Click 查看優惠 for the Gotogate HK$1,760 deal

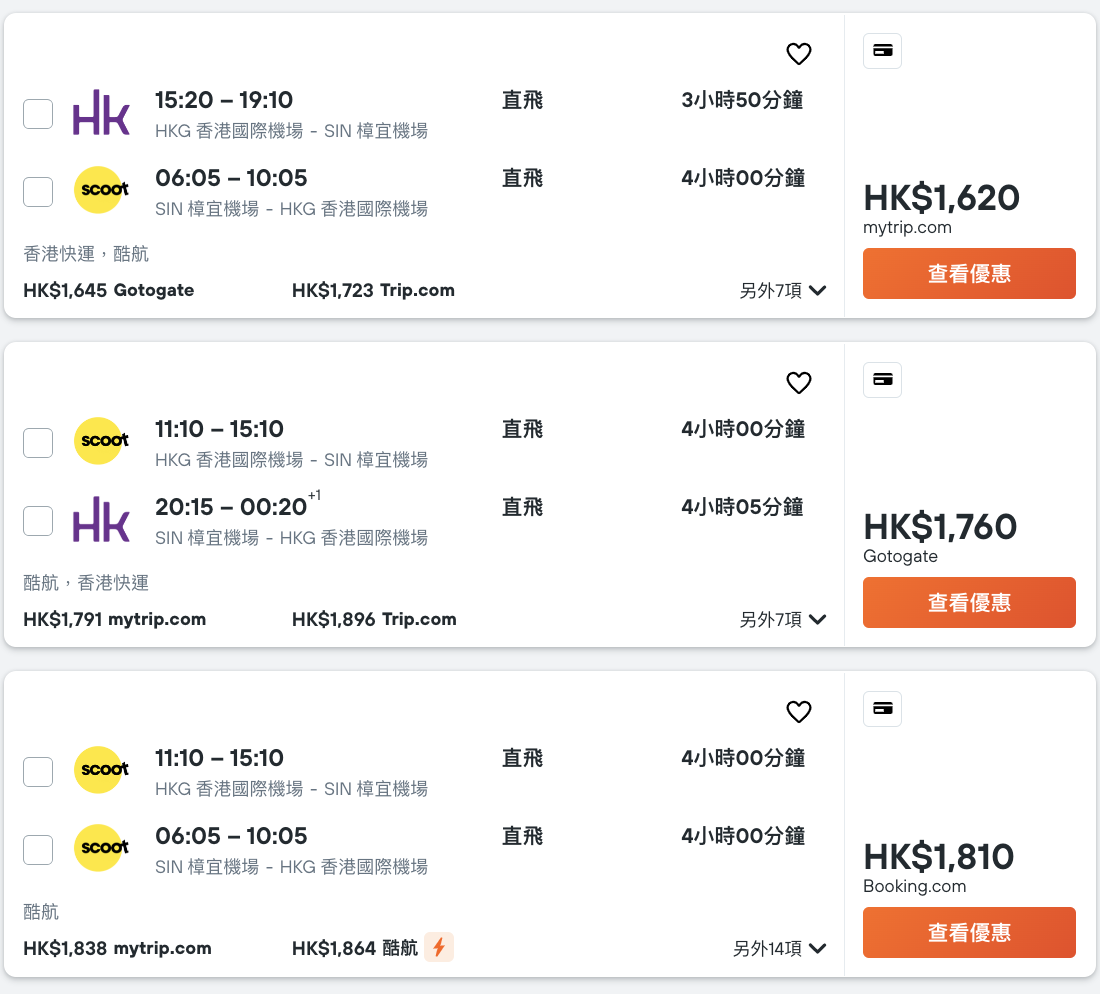(x=969, y=602)
